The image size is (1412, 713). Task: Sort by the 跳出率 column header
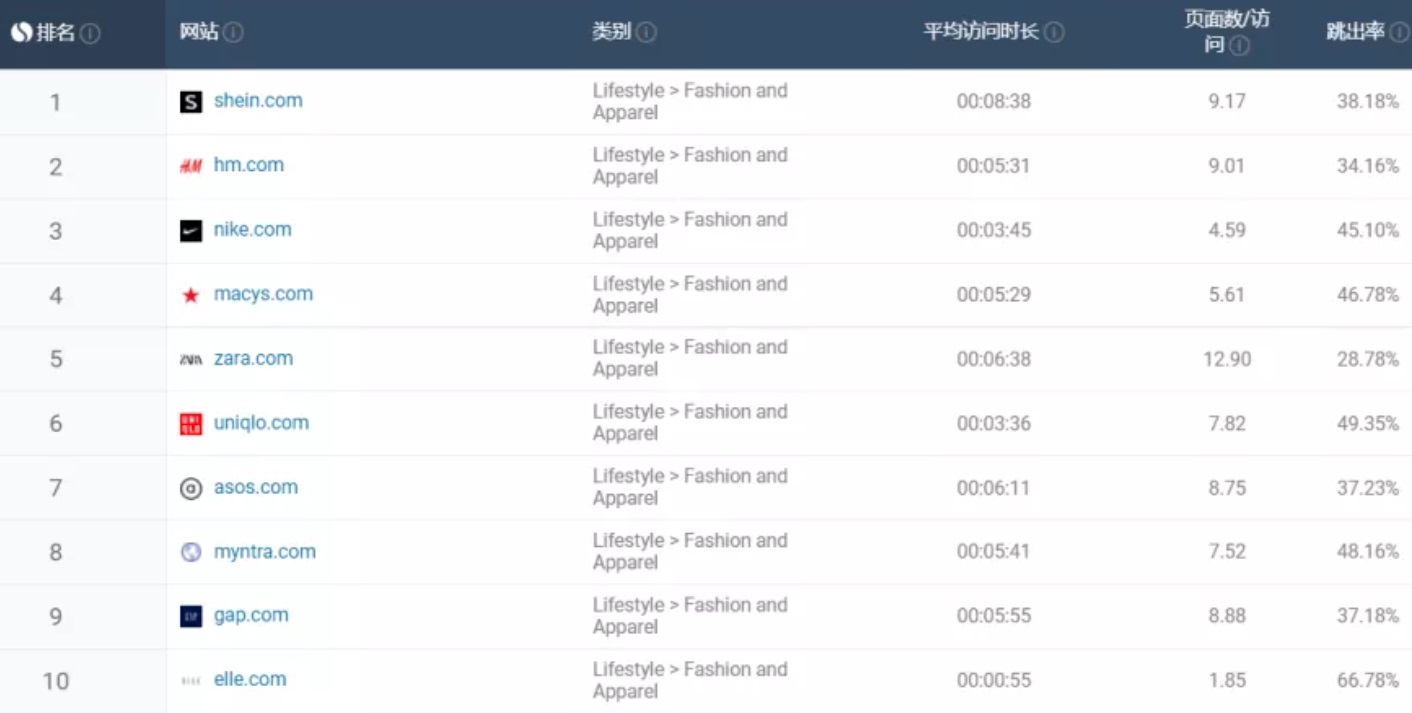point(1355,32)
